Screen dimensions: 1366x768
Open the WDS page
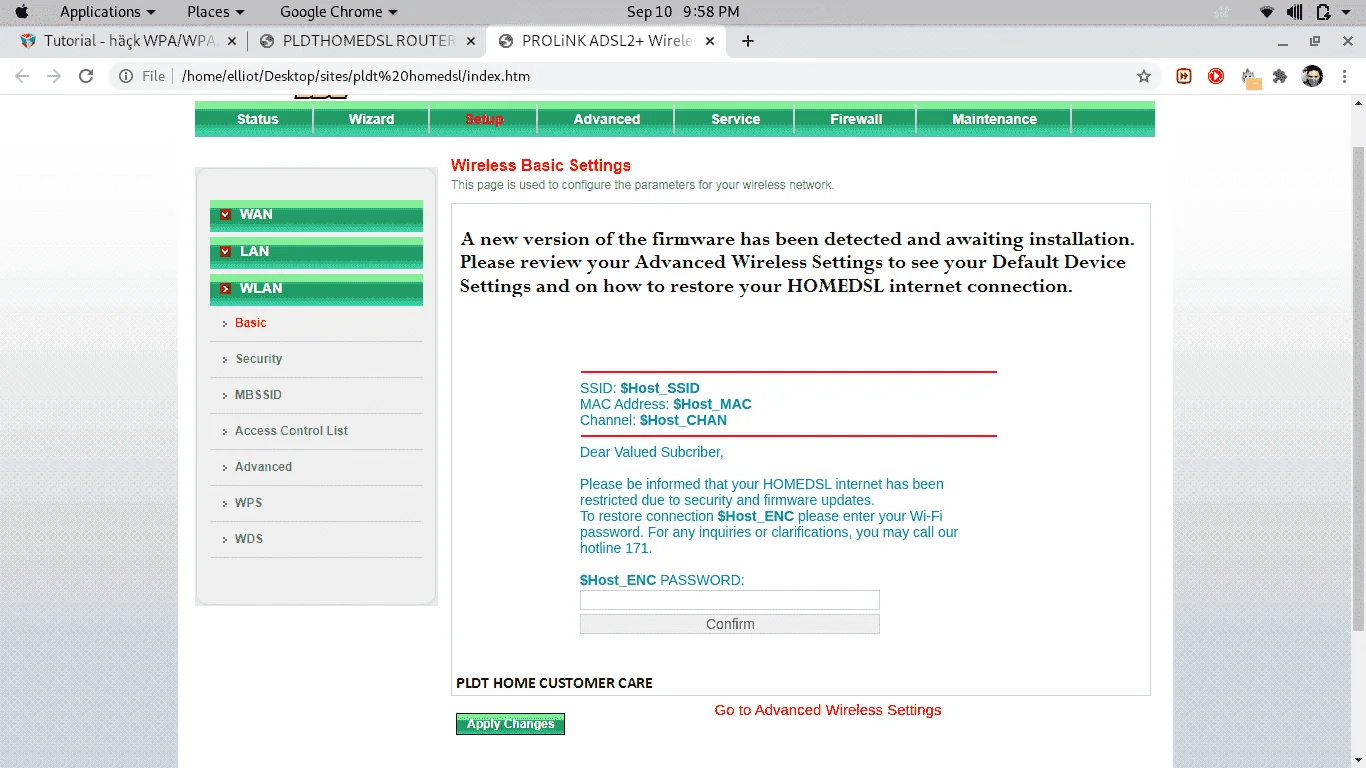tap(249, 539)
